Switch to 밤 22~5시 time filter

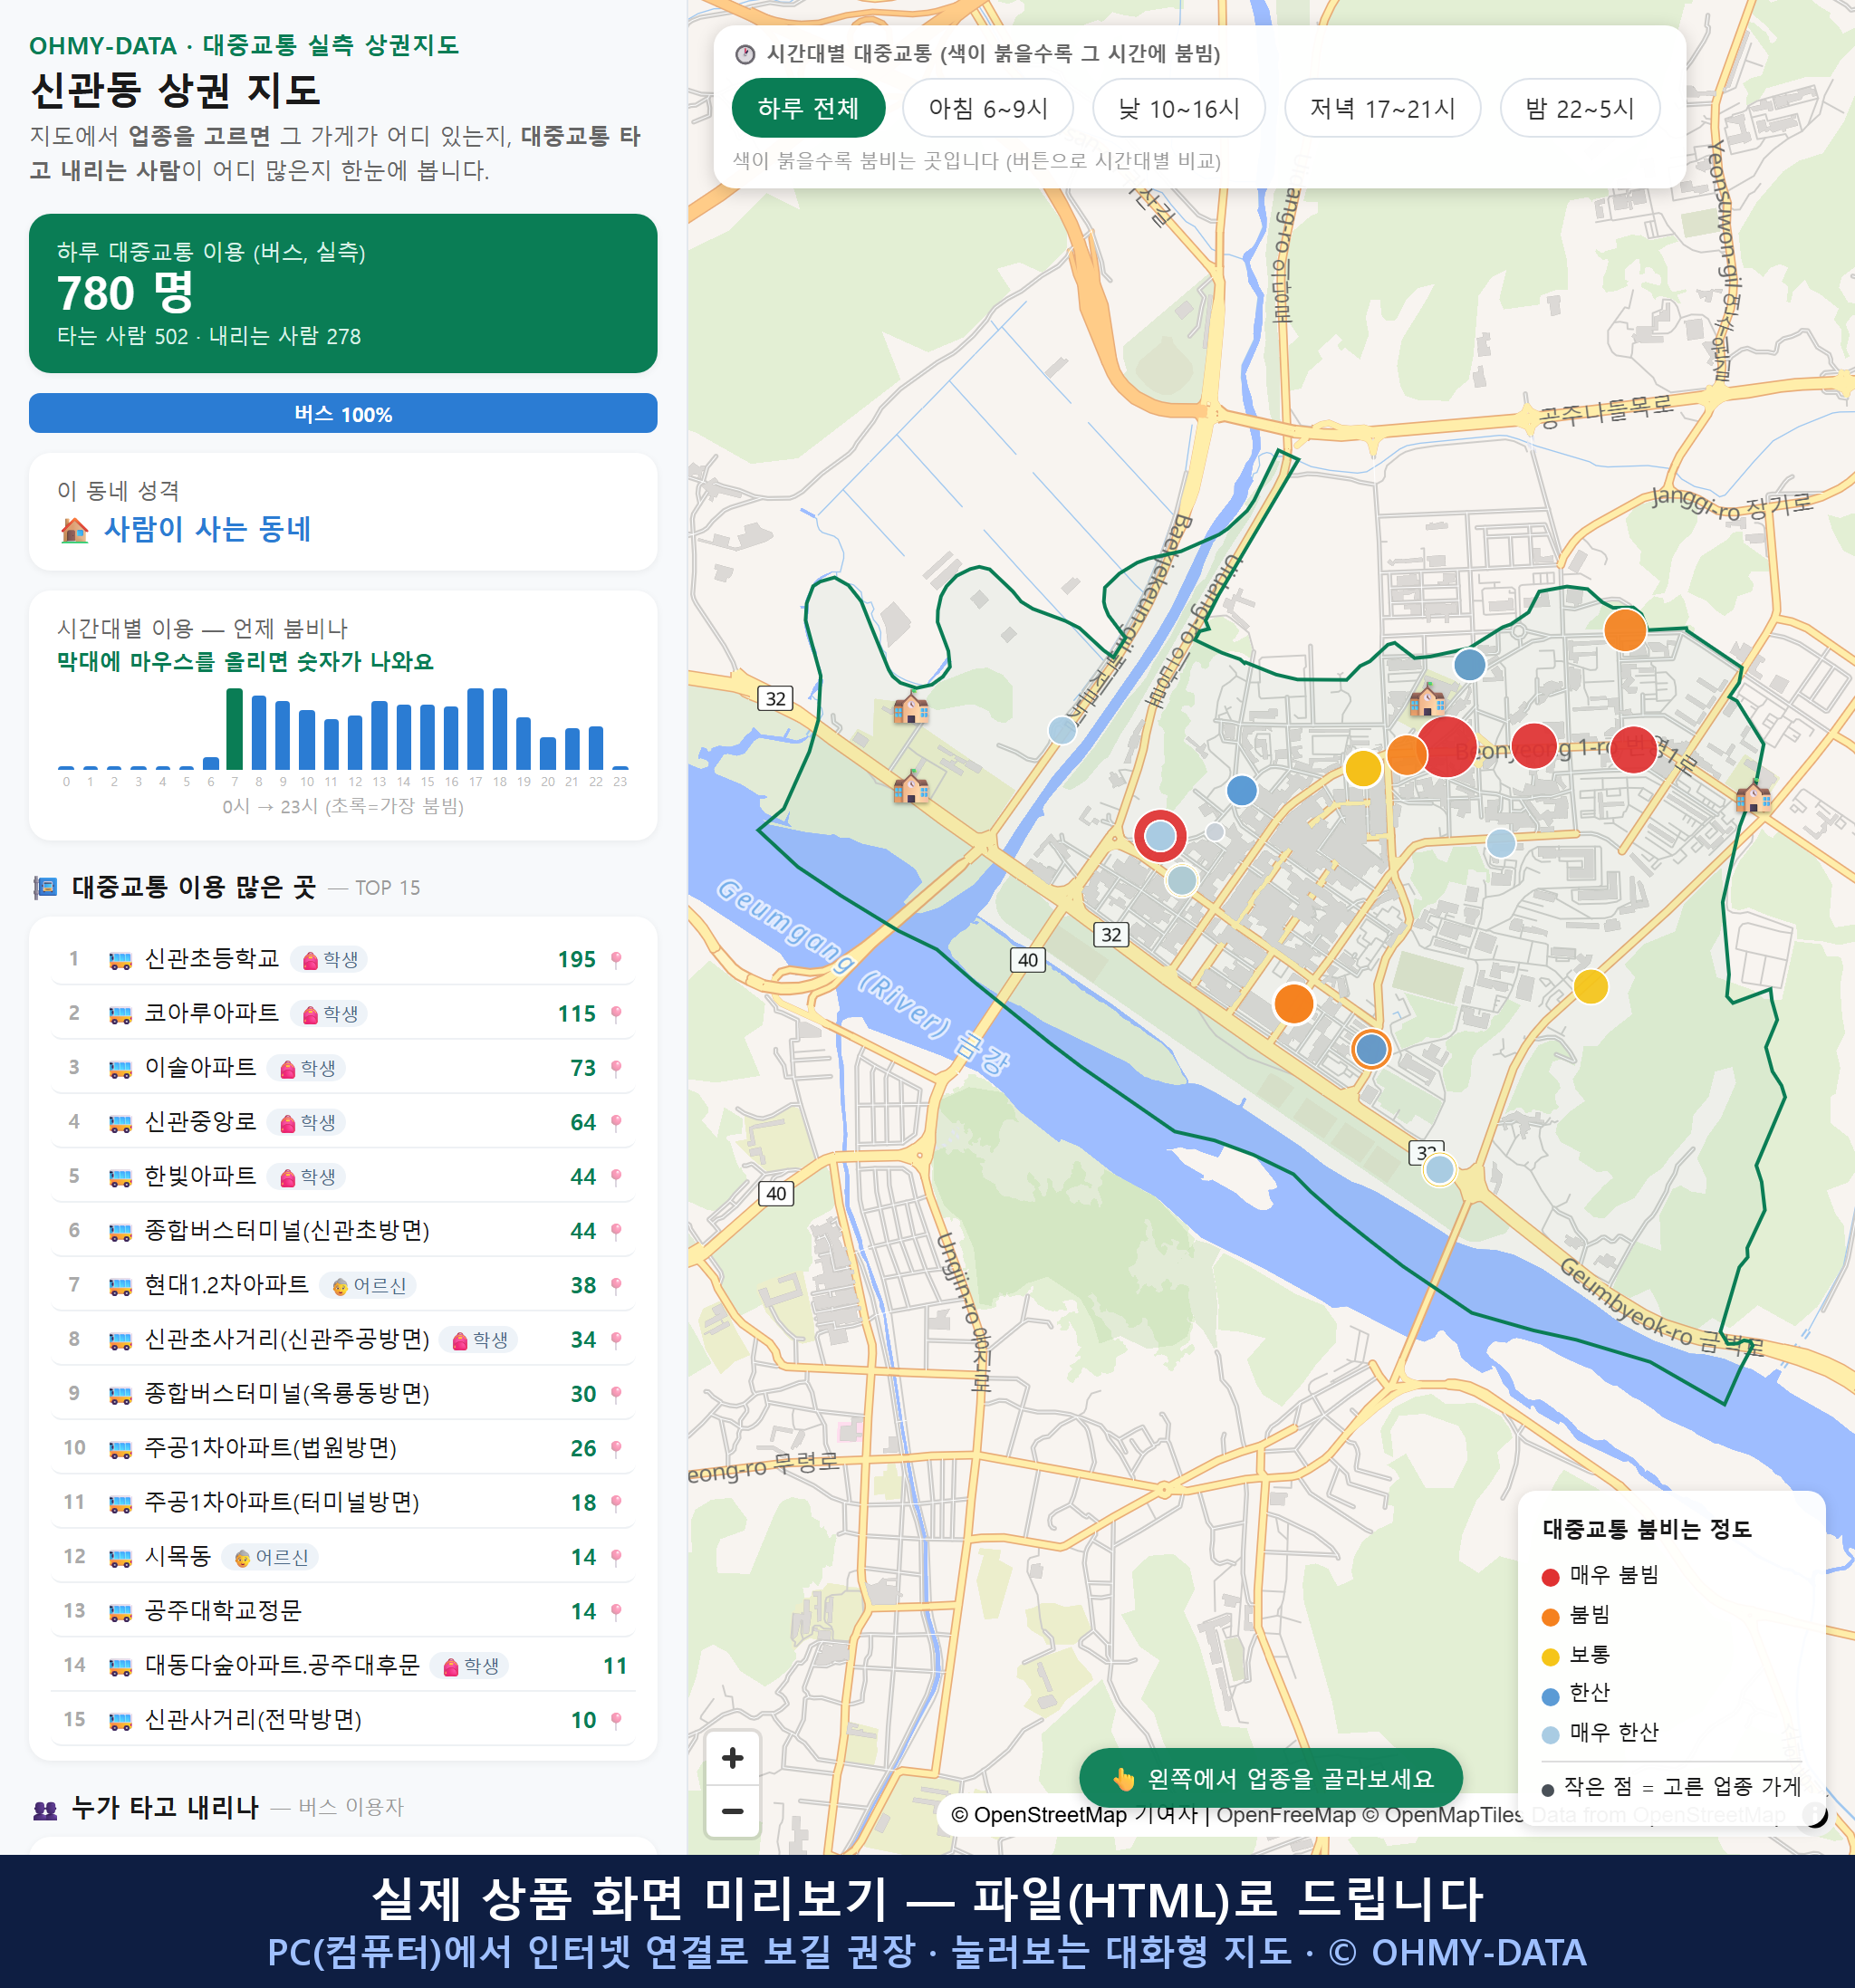click(1580, 108)
